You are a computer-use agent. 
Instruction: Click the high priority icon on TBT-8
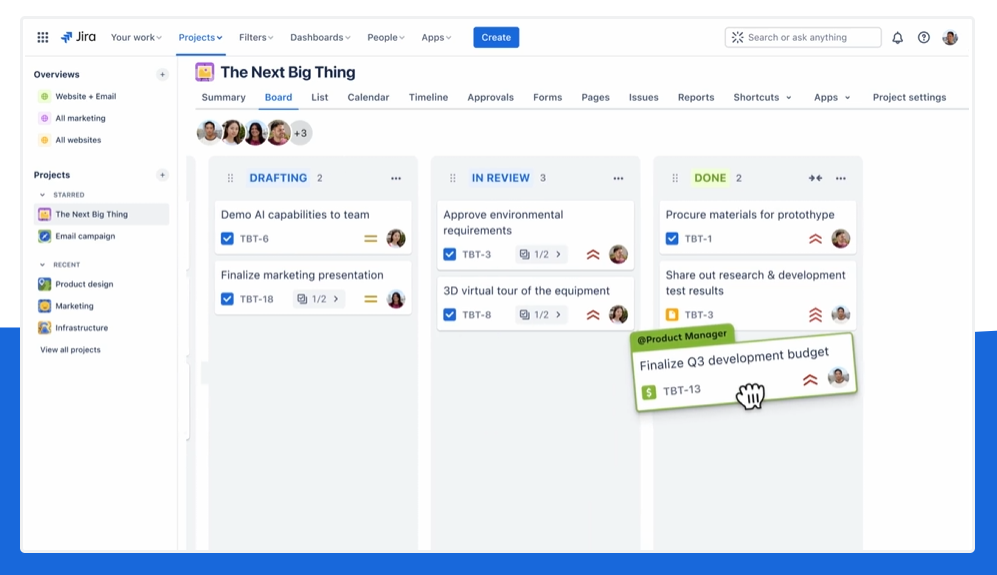(x=593, y=314)
